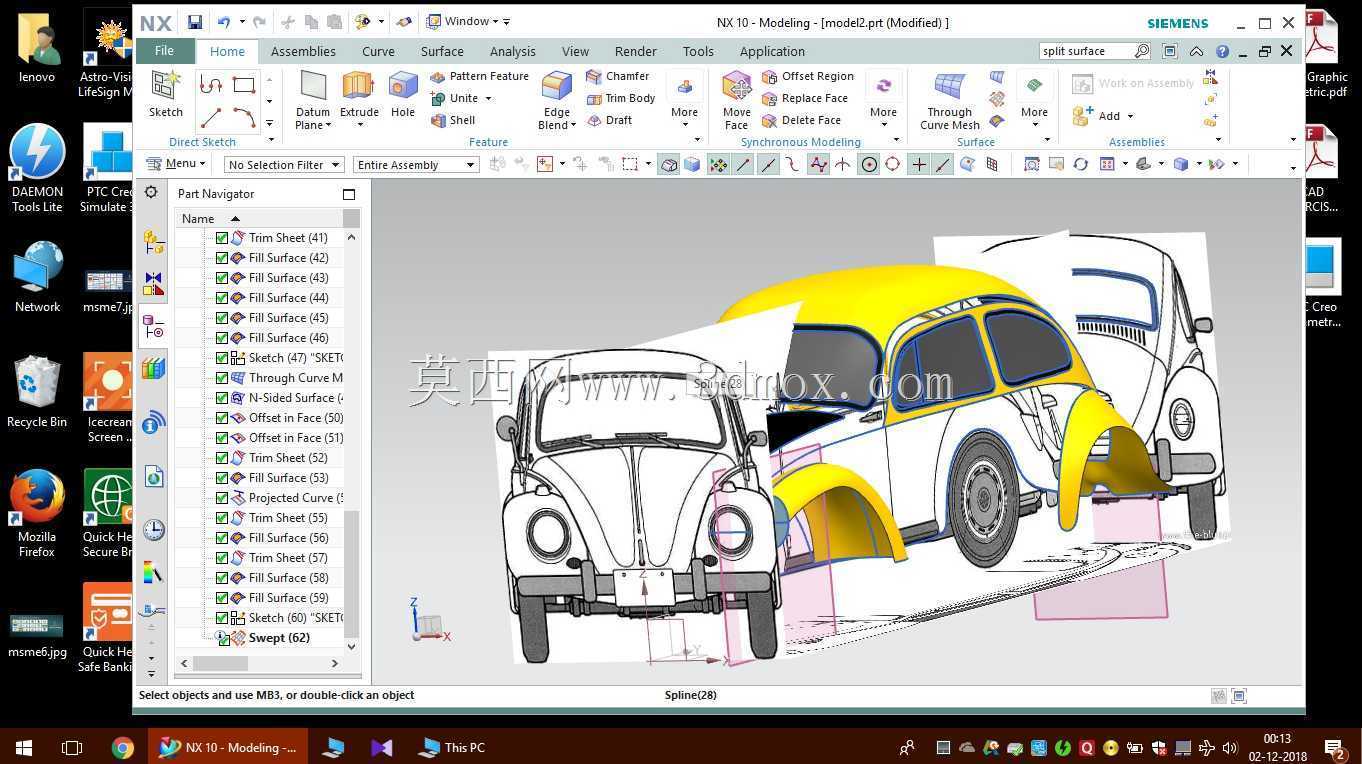This screenshot has height=764, width=1362.
Task: Open the File tab
Action: click(164, 51)
